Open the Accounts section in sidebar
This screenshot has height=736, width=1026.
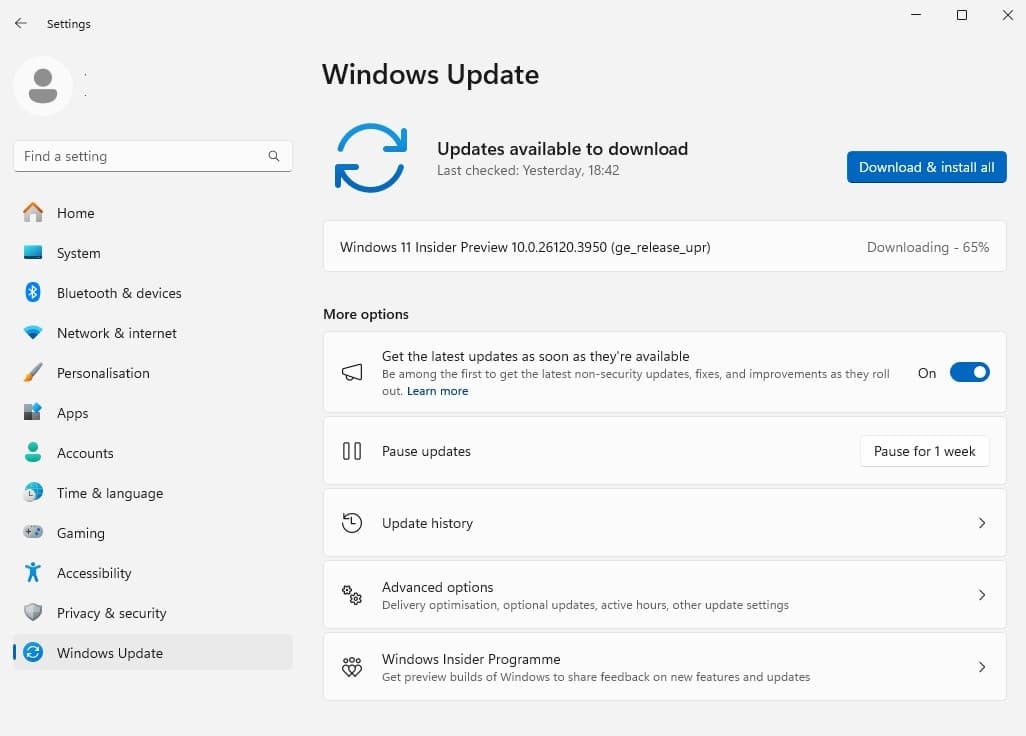[x=85, y=453]
